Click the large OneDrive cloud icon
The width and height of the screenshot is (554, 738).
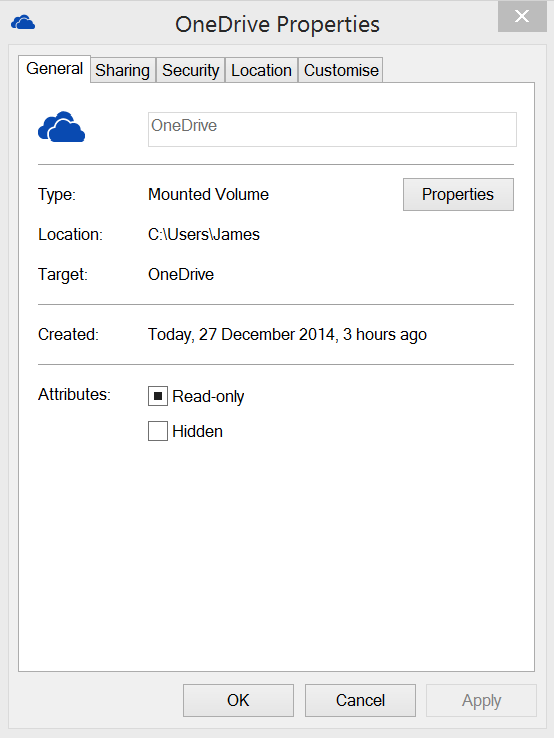click(61, 127)
